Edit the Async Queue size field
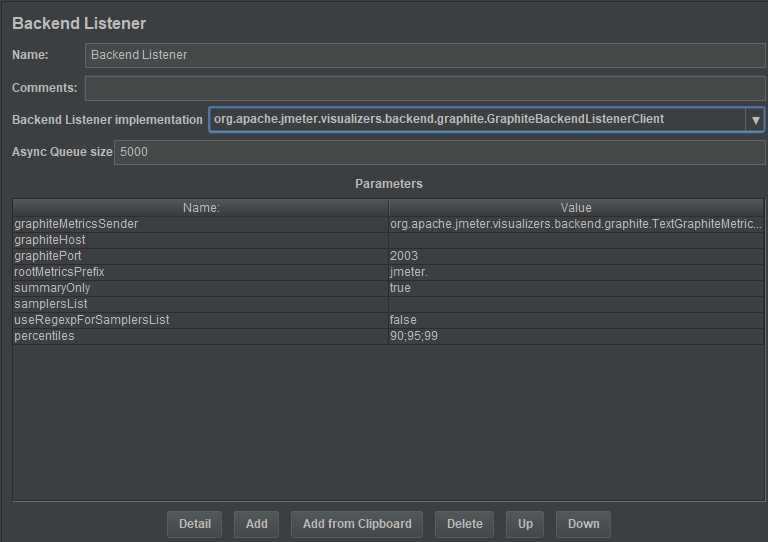Viewport: 768px width, 542px height. [439, 152]
